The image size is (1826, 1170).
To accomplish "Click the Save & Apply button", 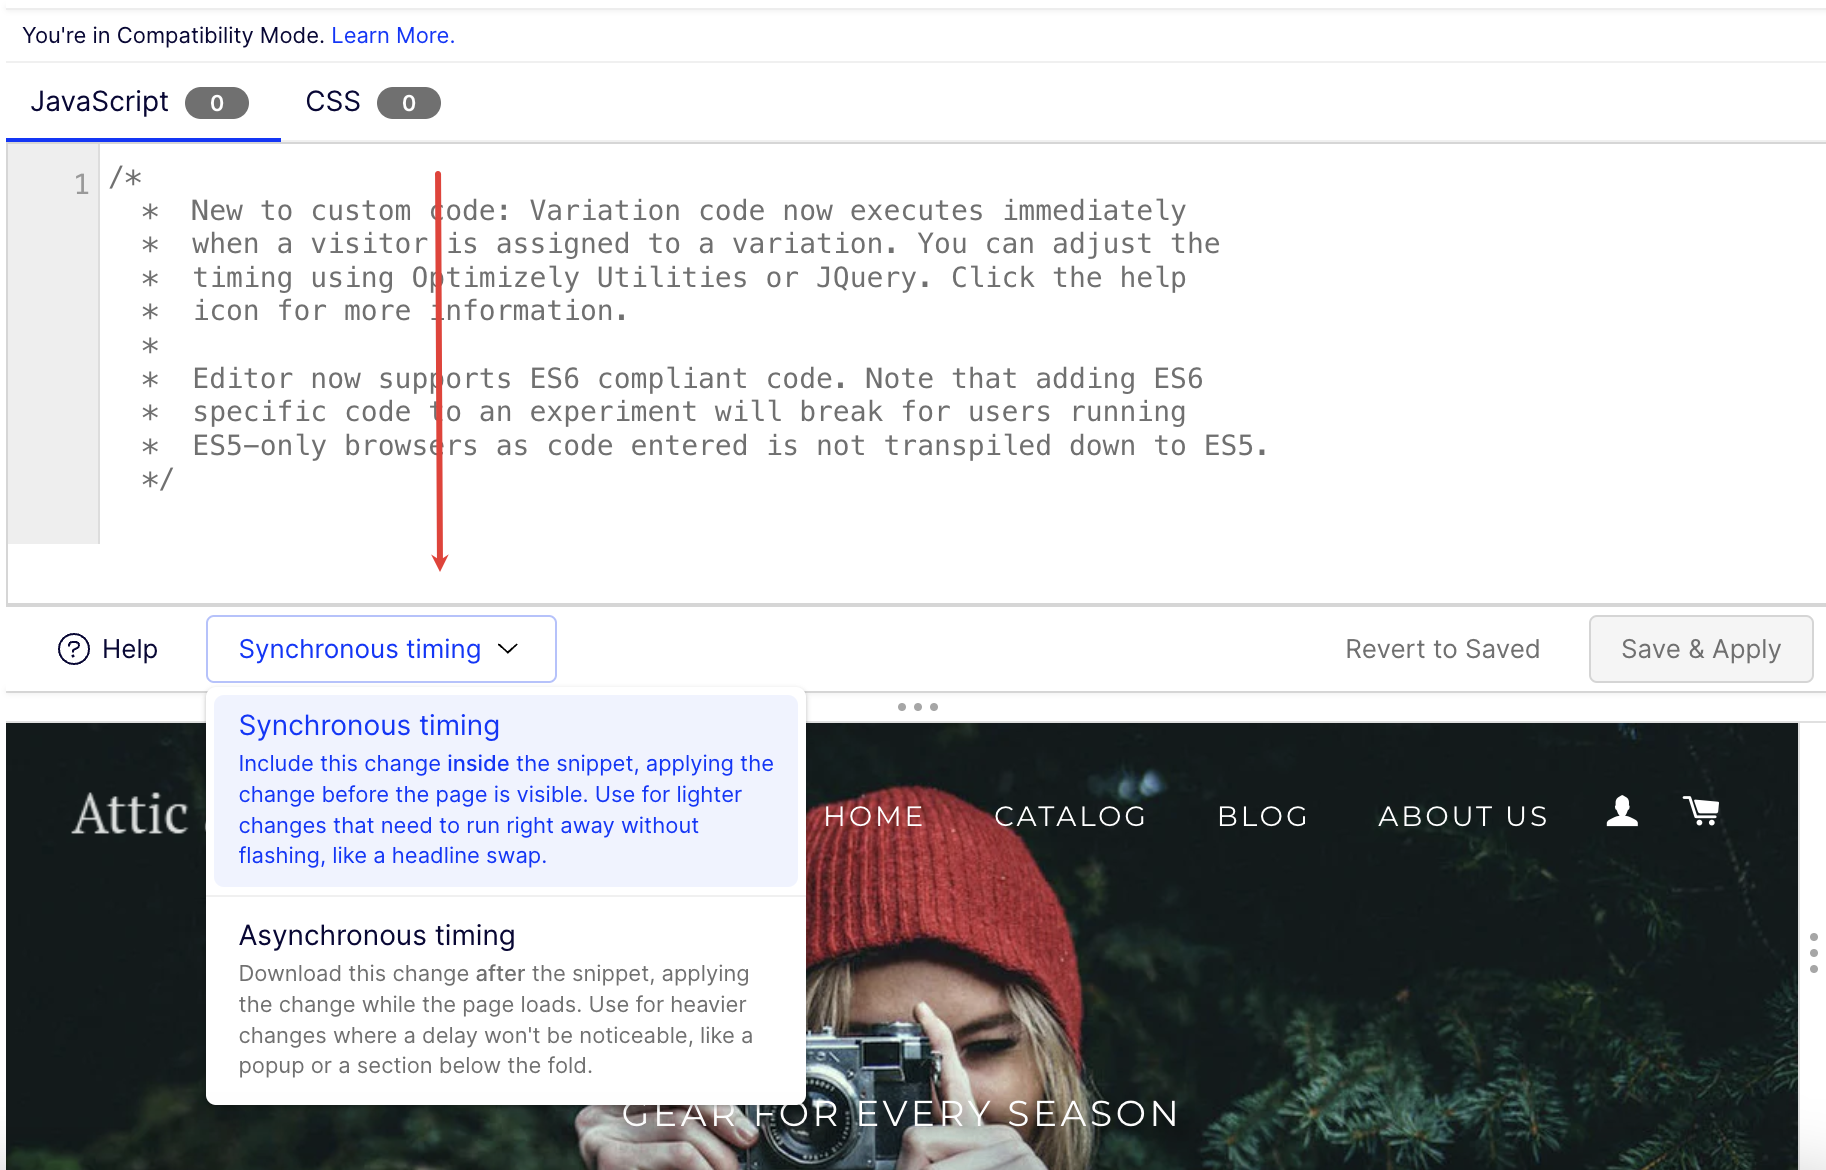I will point(1700,649).
